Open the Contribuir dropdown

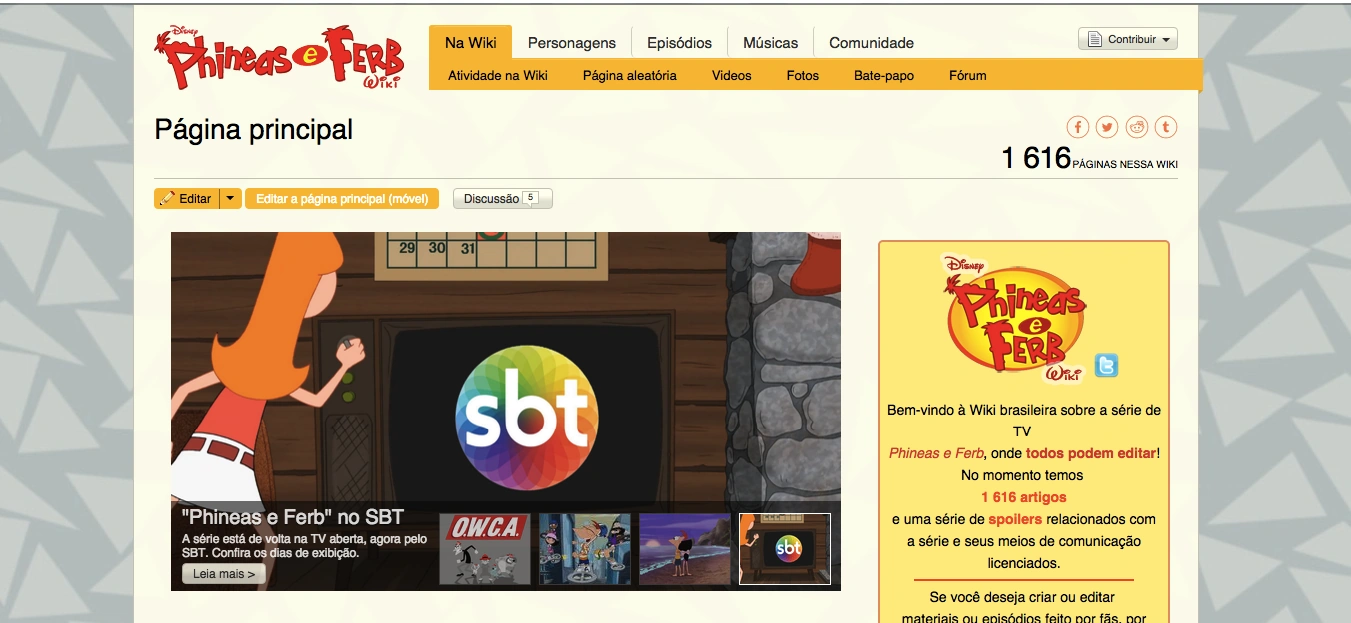click(x=1128, y=39)
